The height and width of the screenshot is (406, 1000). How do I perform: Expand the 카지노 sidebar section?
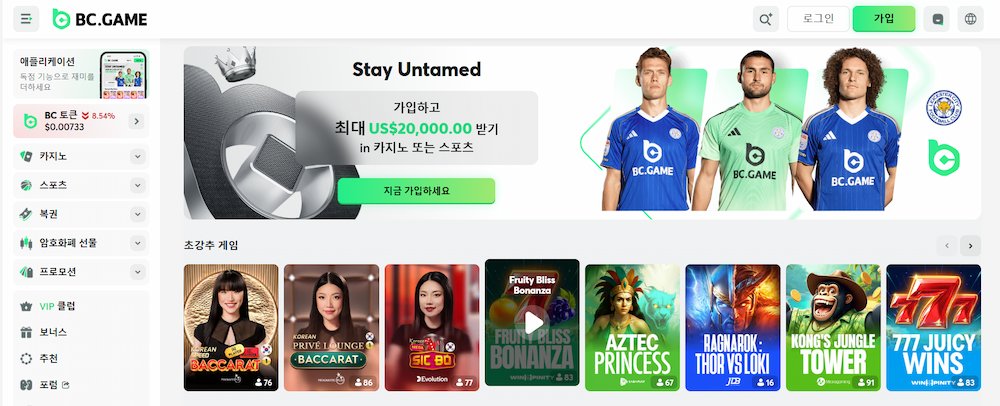(x=138, y=156)
